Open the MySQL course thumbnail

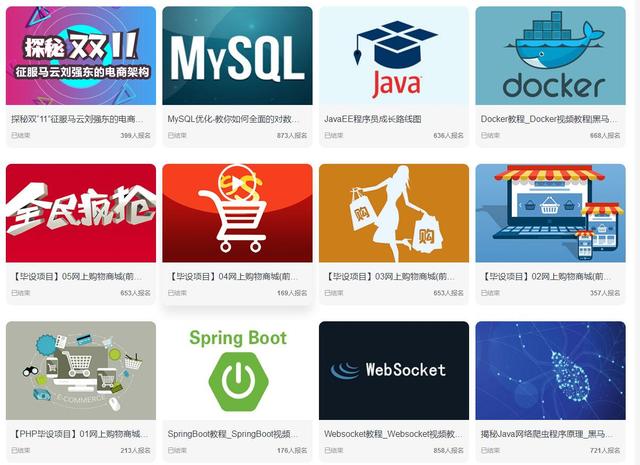point(237,56)
